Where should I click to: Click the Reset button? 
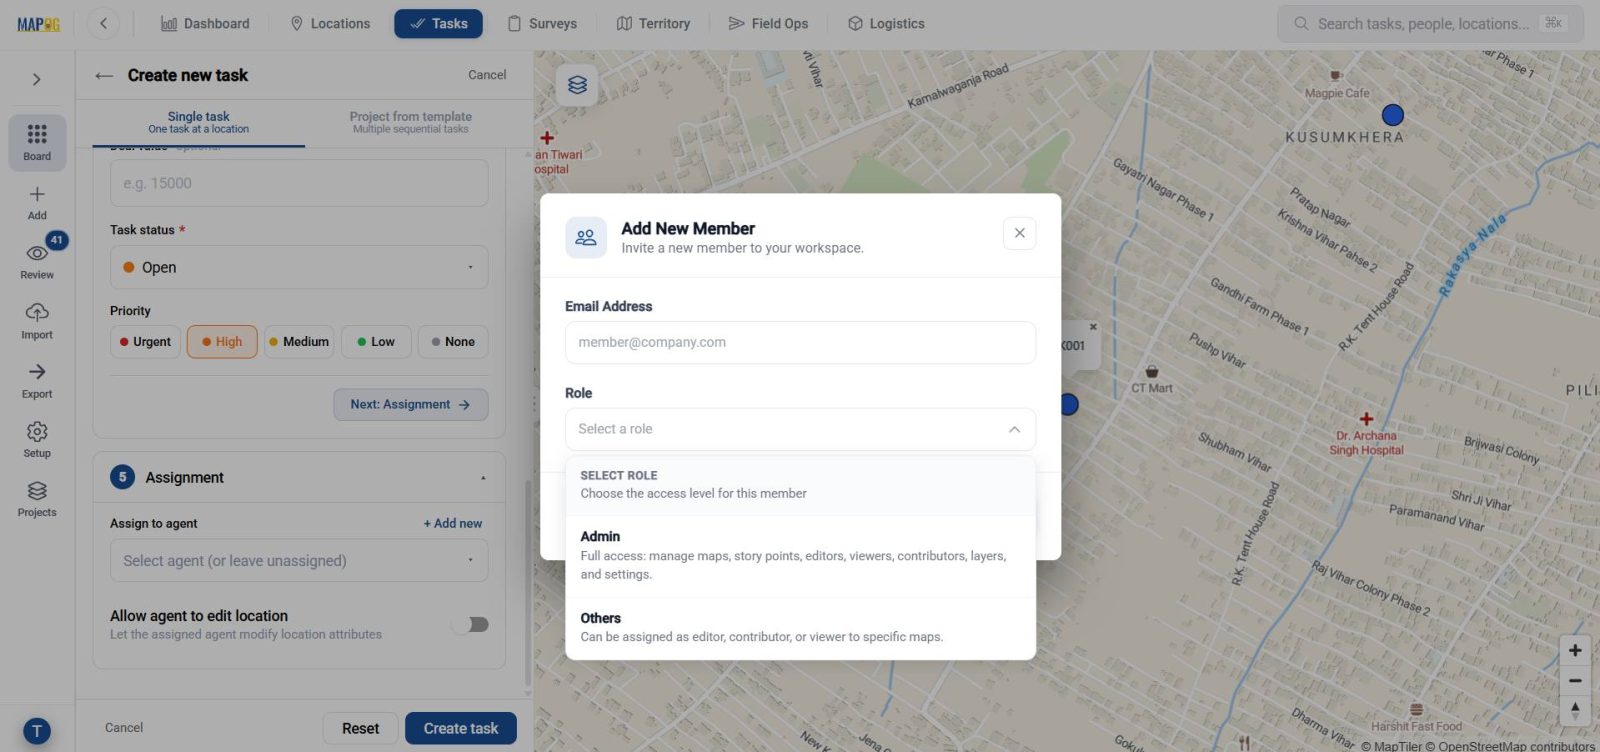point(360,729)
